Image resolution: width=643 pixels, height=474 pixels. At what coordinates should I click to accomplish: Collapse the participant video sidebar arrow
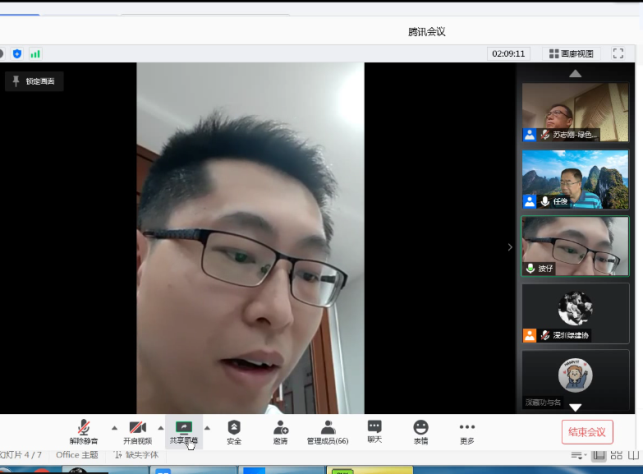[510, 247]
